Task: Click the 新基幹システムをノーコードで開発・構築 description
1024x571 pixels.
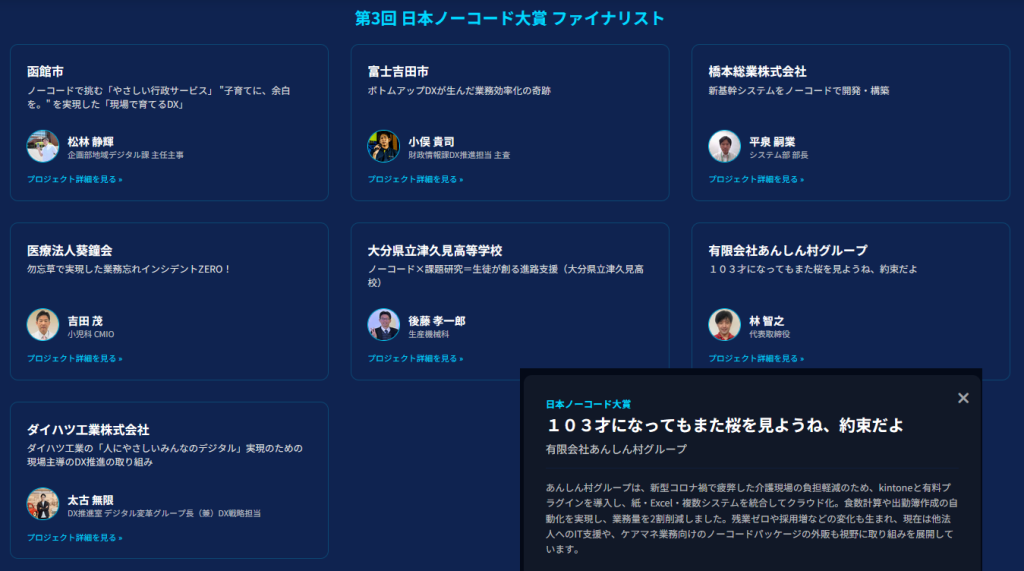Action: coord(799,91)
